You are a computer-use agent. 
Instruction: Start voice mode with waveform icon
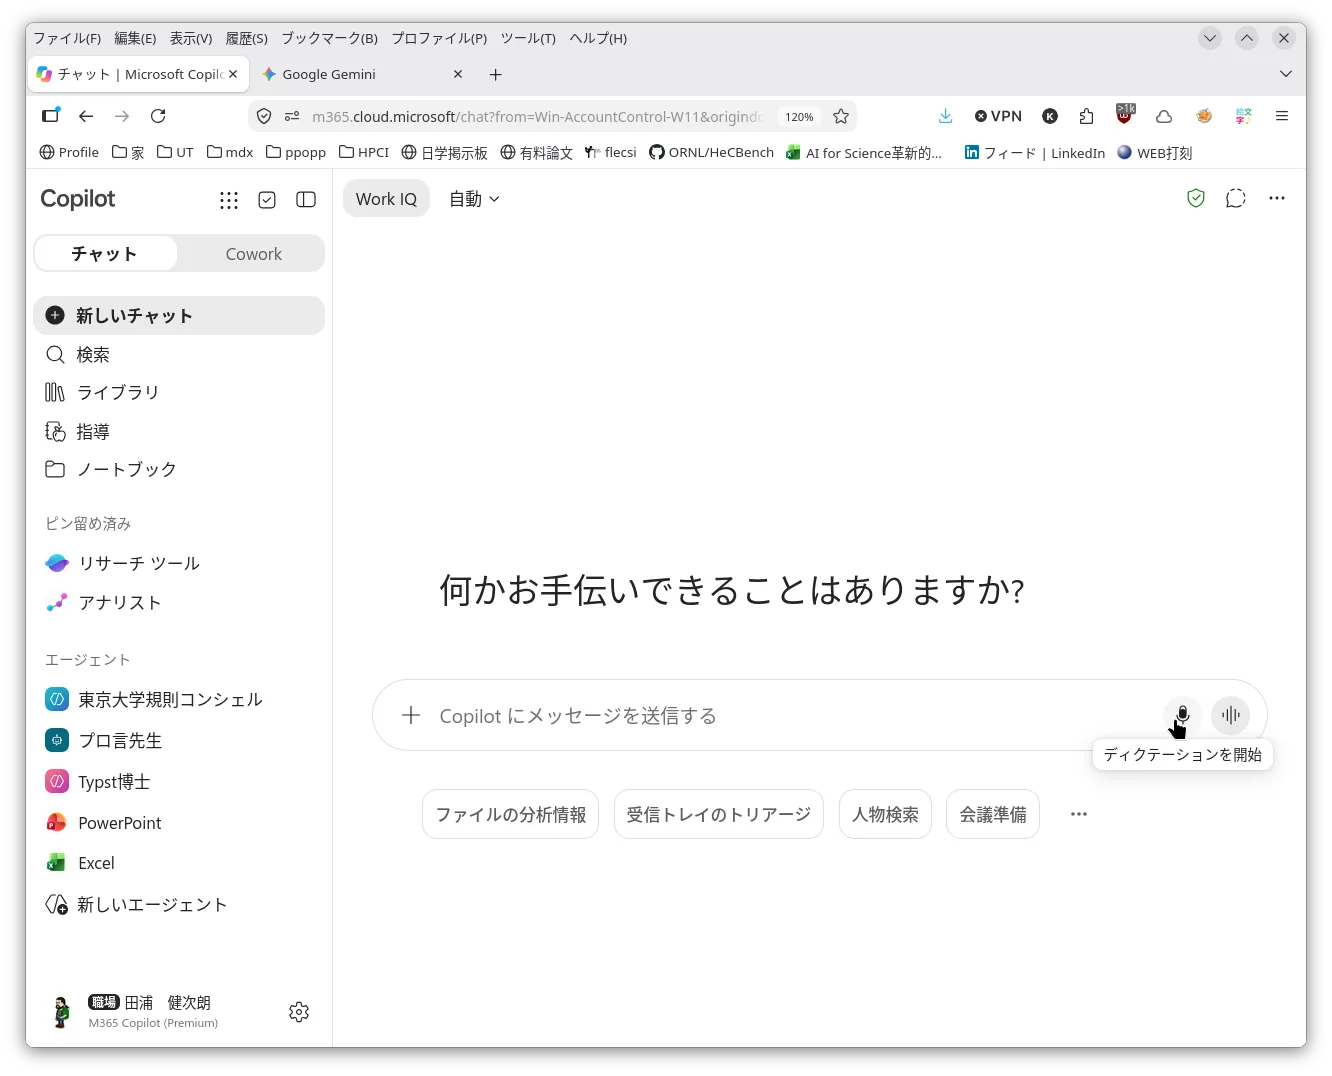(1230, 715)
